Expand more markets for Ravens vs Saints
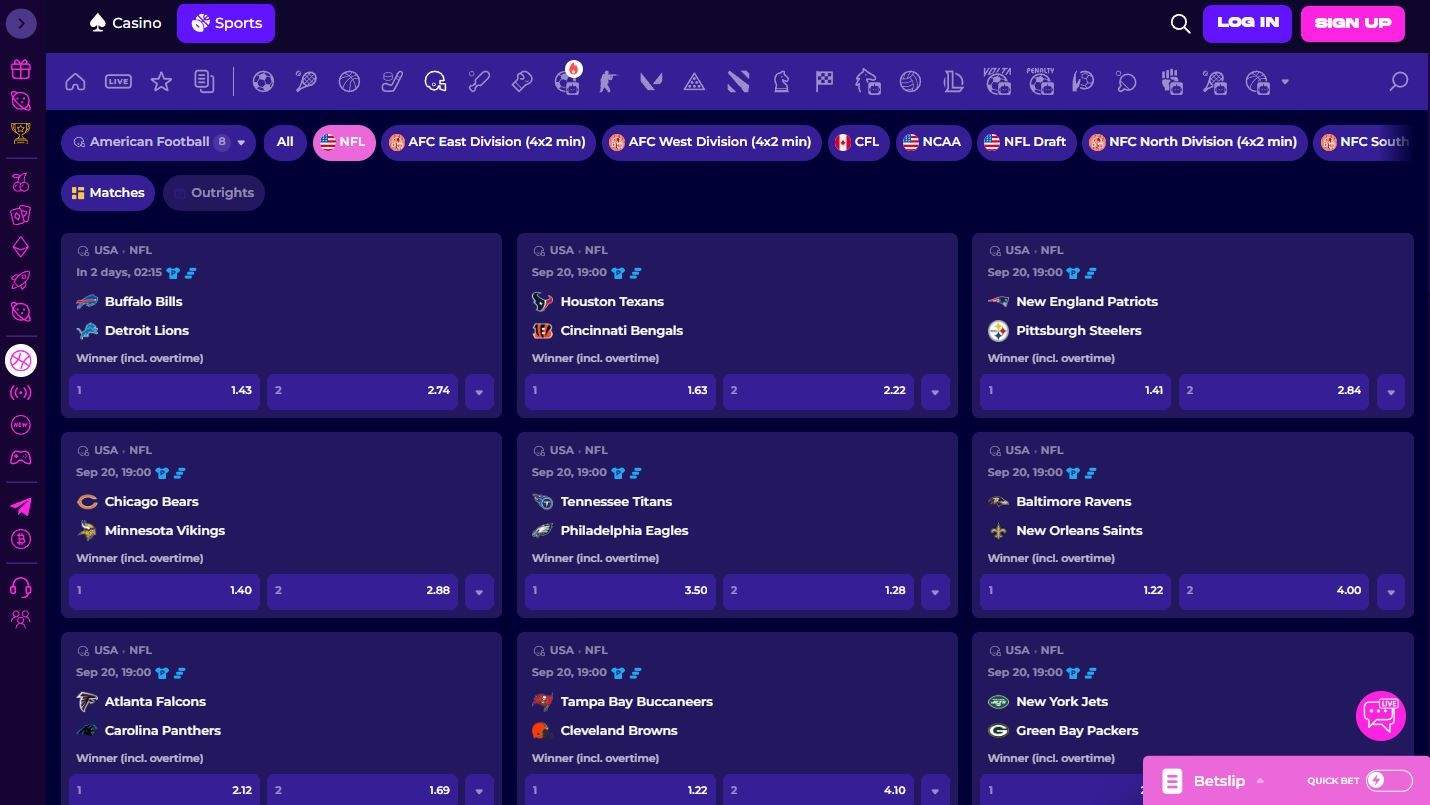Screen dimensions: 1430x805 point(1391,592)
